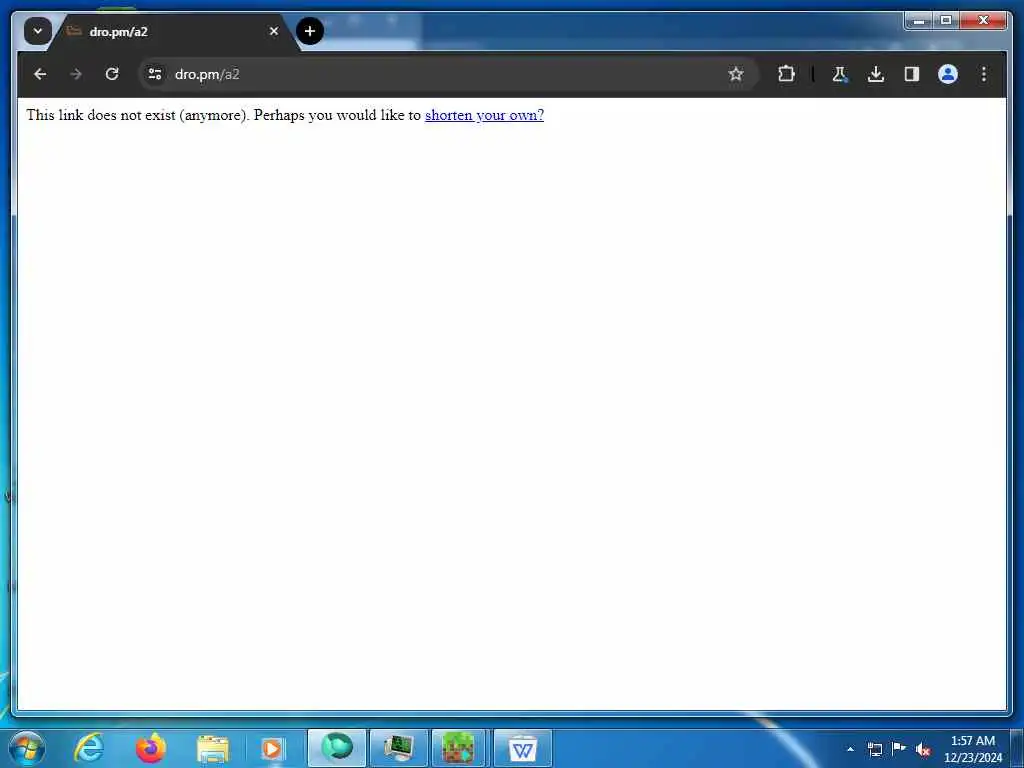Show the Downloads tray
The height and width of the screenshot is (768, 1024).
[876, 74]
